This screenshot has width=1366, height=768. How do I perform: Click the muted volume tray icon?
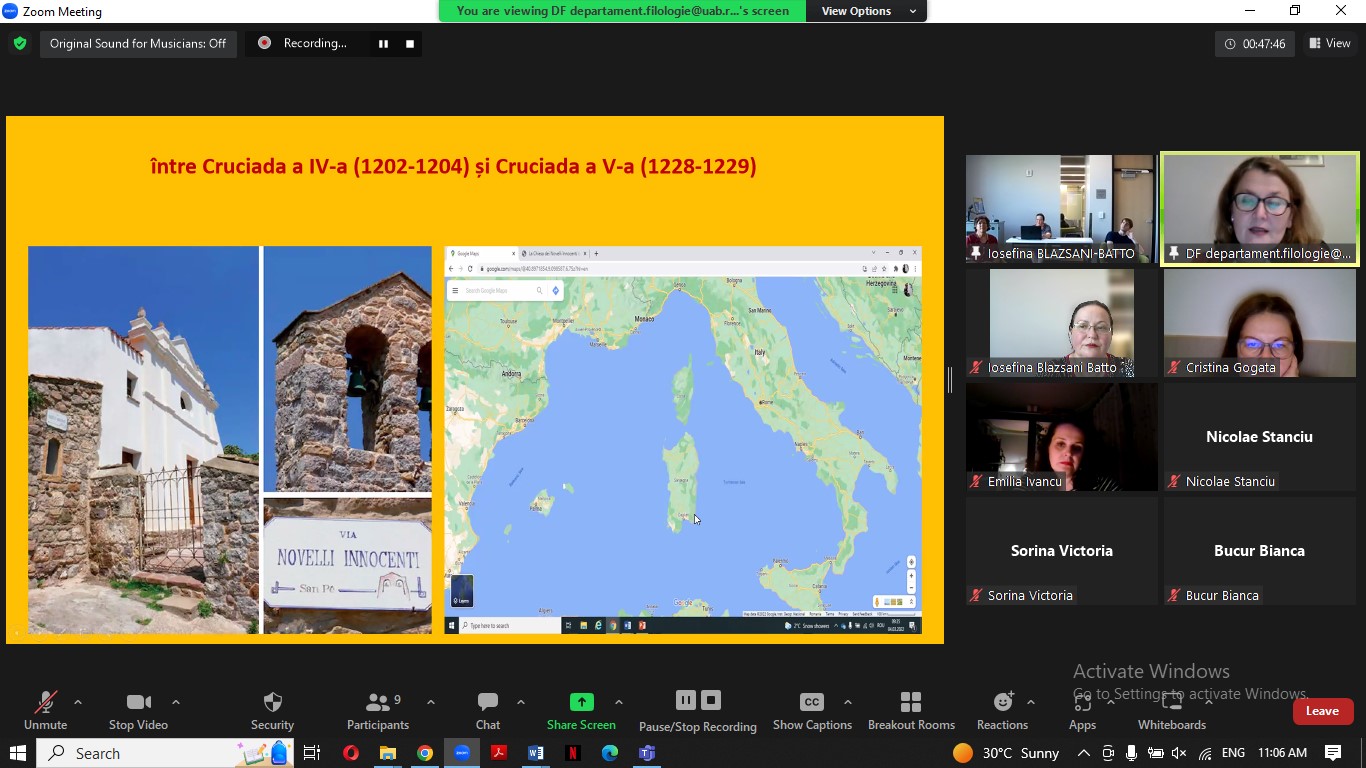pyautogui.click(x=1180, y=753)
